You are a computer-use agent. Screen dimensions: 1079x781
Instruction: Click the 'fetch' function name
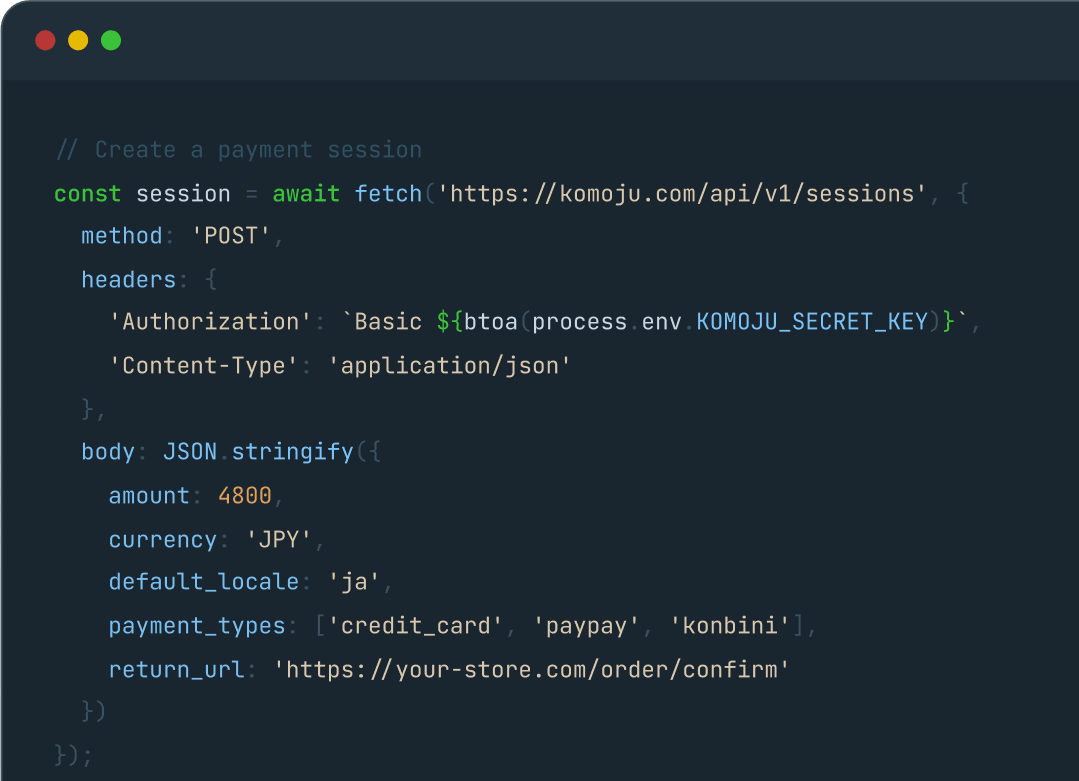tap(388, 193)
